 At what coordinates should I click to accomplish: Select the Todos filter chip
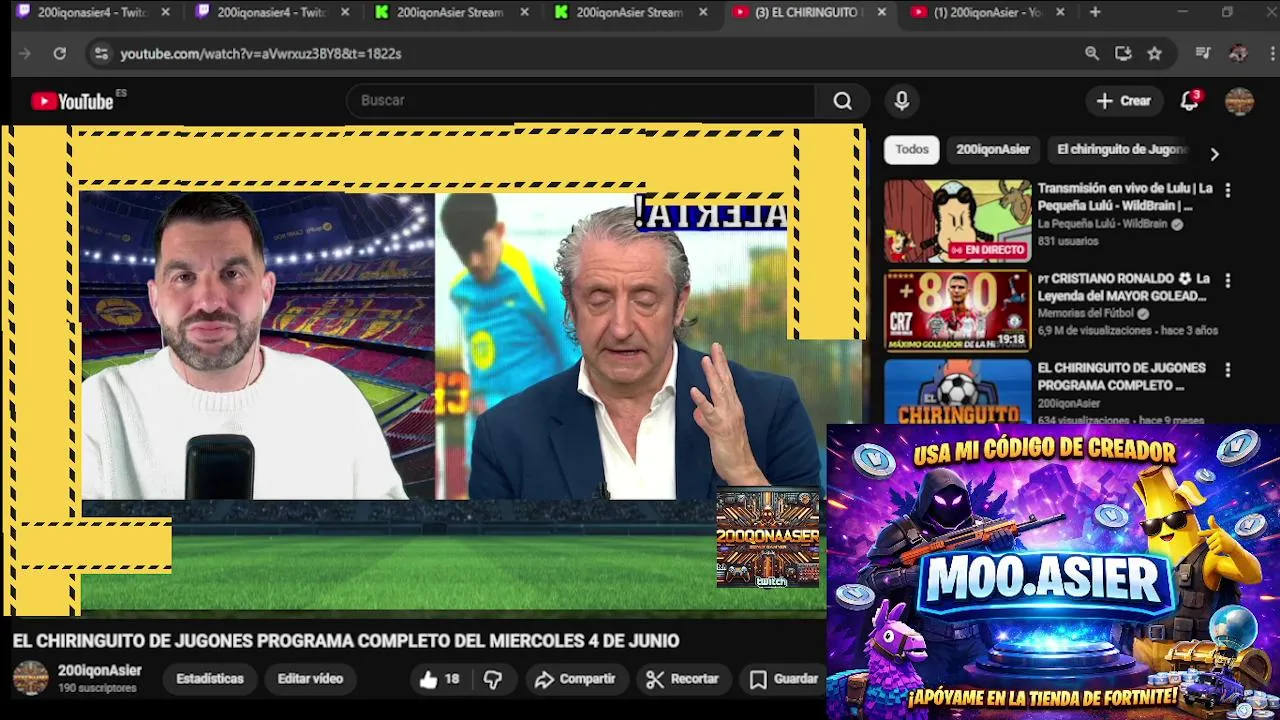click(911, 150)
